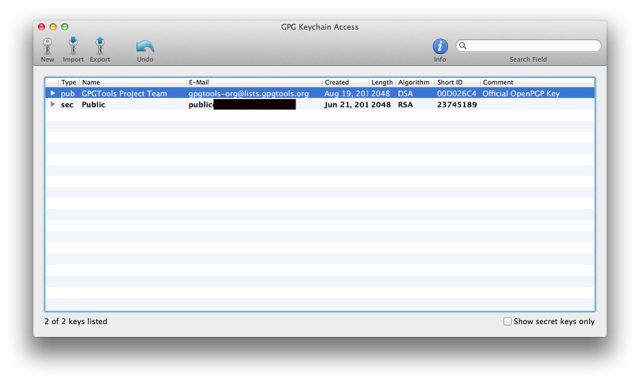Click the RSA algorithm cell
The image size is (640, 383).
click(405, 105)
